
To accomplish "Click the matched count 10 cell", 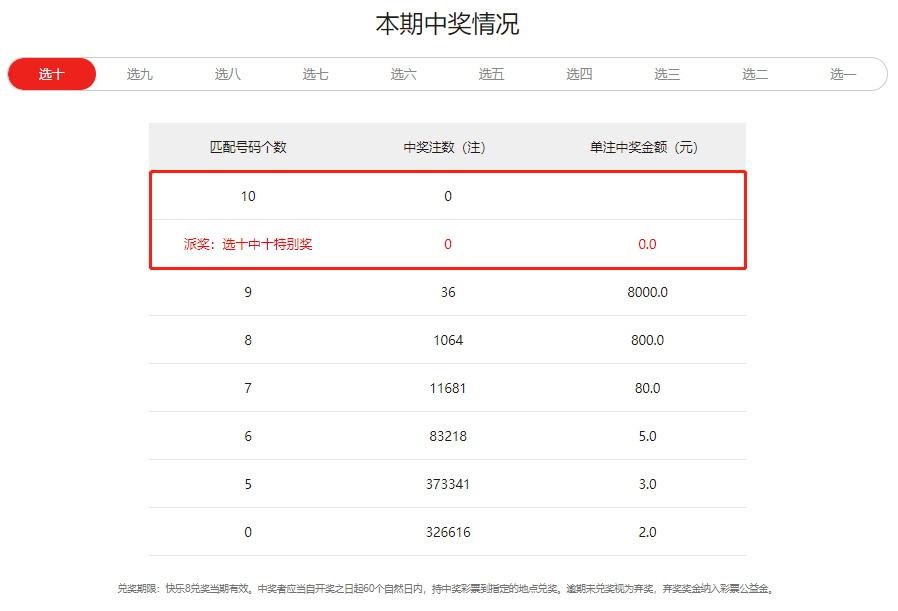I will (248, 196).
